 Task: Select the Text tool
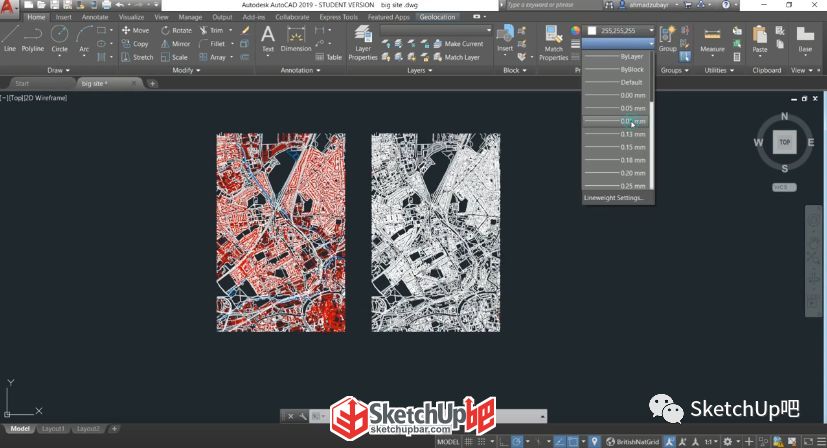point(268,39)
